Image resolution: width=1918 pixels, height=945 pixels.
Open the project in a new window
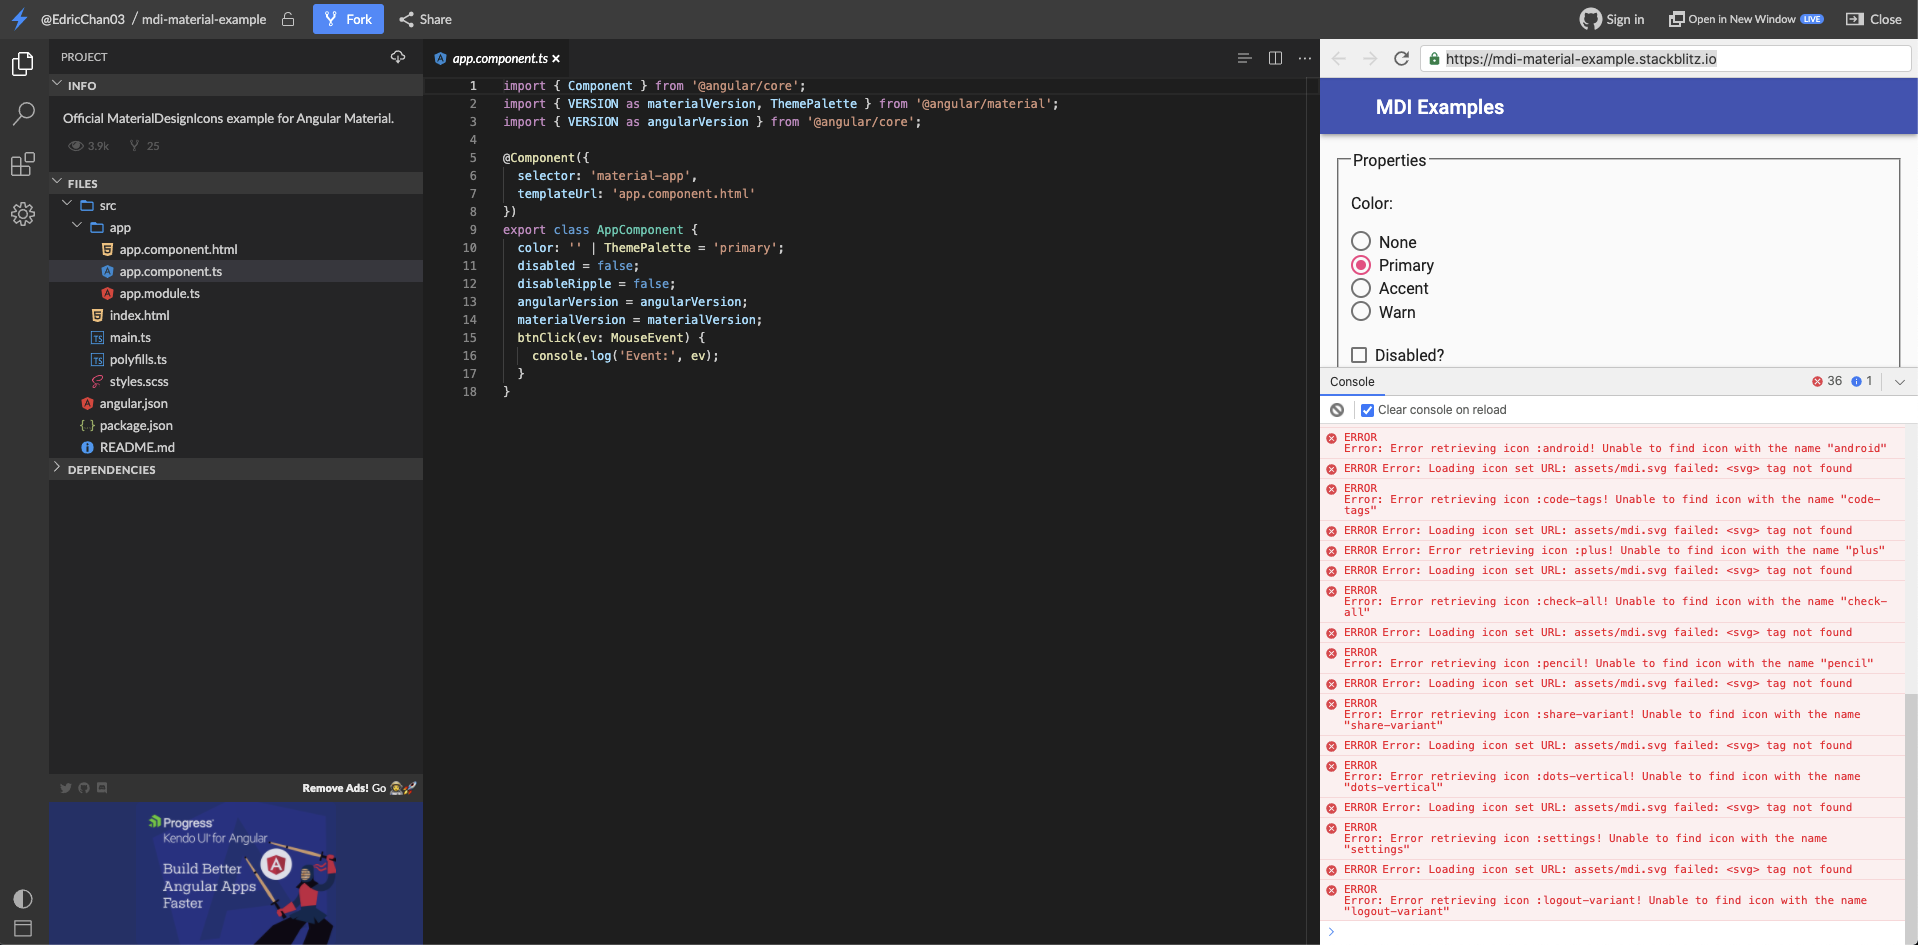click(x=1745, y=18)
